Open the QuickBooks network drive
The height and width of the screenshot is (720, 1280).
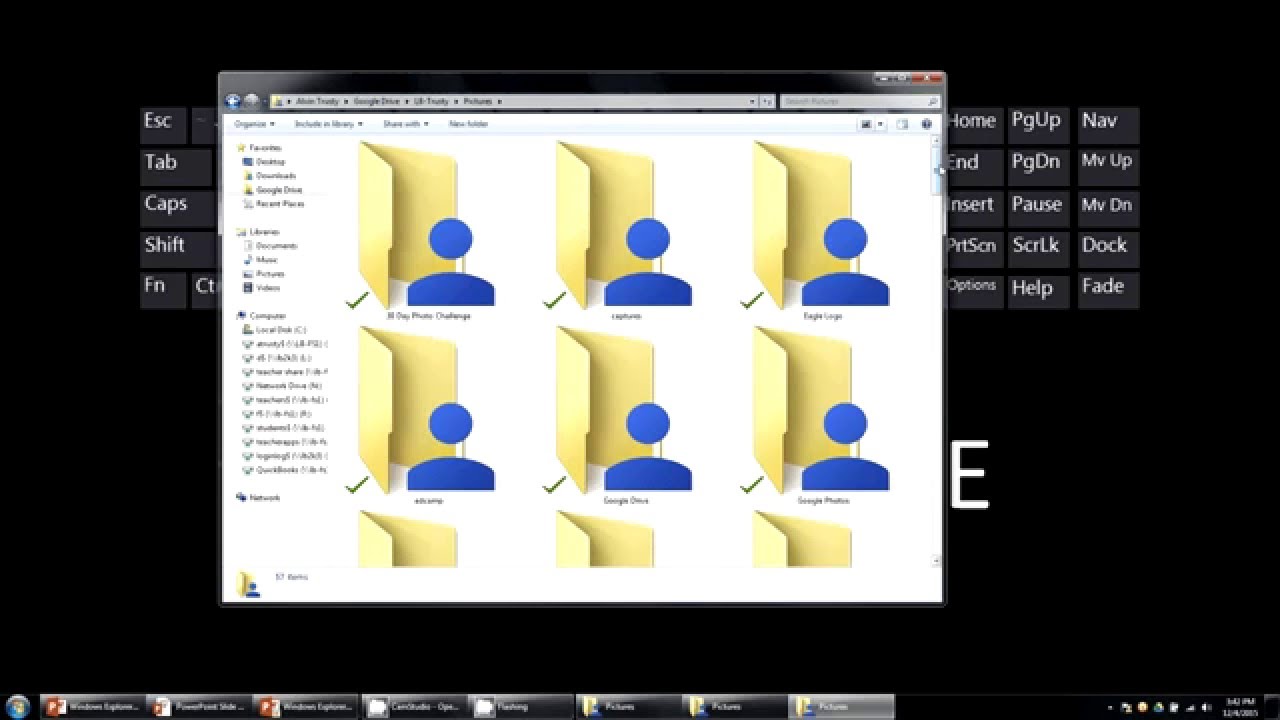(x=285, y=469)
